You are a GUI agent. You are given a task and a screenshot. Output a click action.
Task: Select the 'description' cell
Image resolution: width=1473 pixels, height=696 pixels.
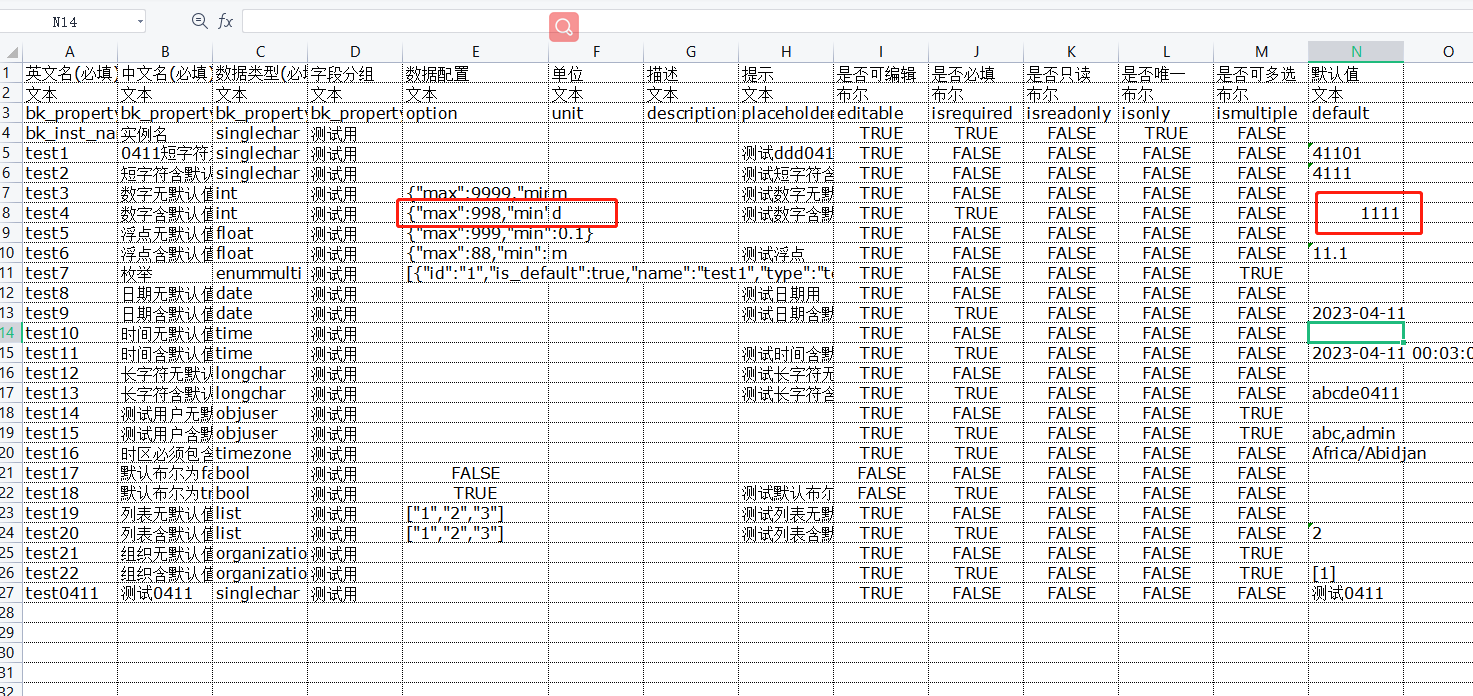(691, 113)
